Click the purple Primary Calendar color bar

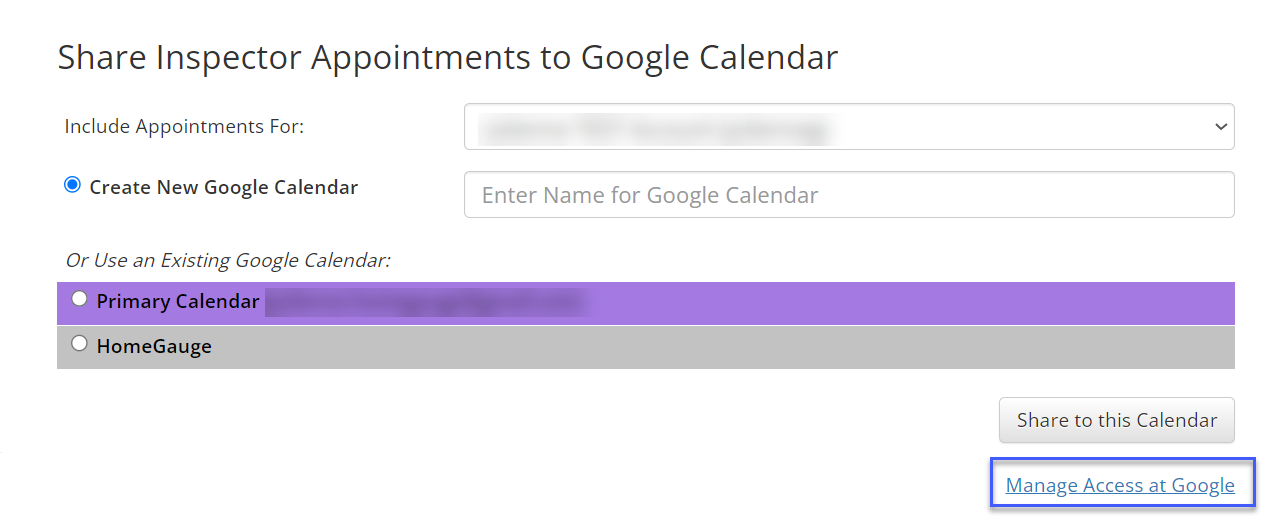click(x=900, y=303)
